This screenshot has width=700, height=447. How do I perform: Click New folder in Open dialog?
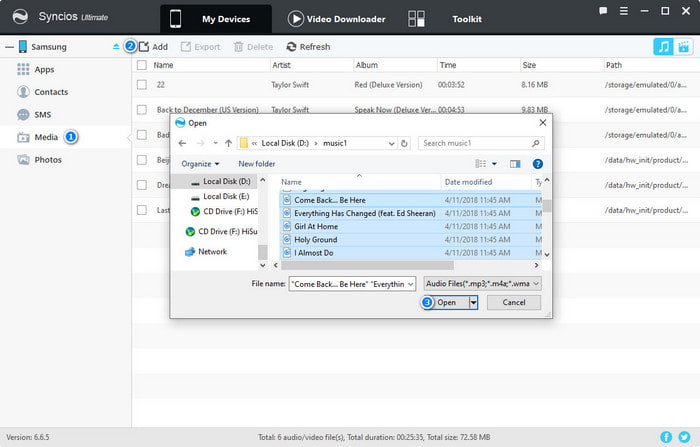click(x=257, y=164)
